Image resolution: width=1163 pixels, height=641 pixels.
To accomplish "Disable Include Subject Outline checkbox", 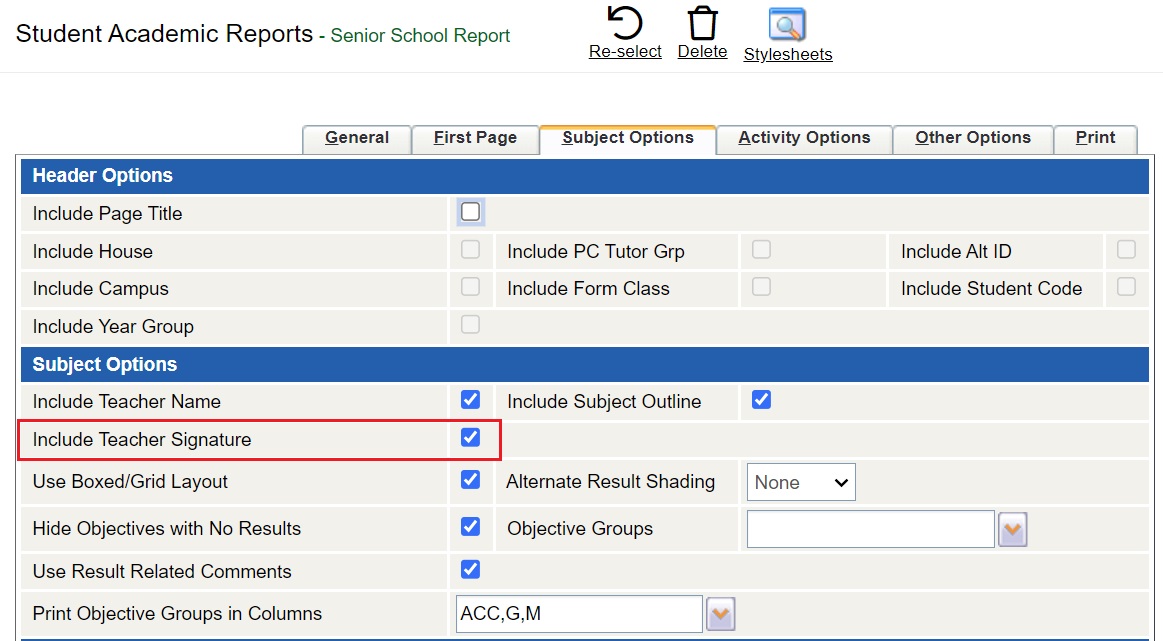I will point(761,400).
